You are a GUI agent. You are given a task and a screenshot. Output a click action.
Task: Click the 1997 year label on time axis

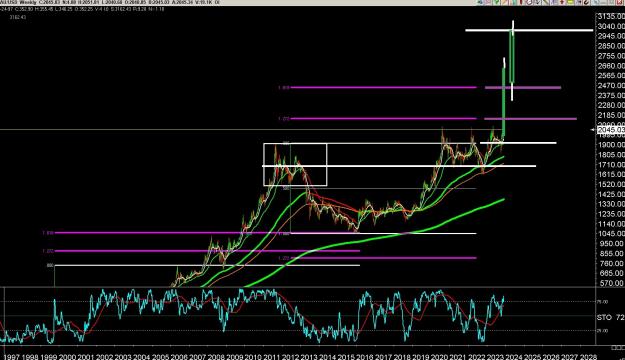pos(11,356)
